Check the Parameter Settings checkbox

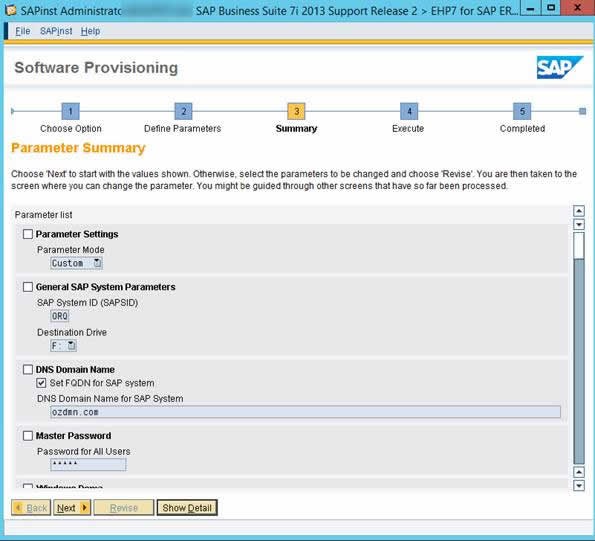[28, 234]
